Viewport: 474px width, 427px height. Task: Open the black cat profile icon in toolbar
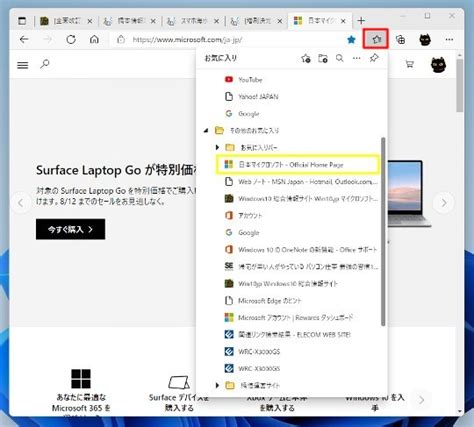coord(425,40)
